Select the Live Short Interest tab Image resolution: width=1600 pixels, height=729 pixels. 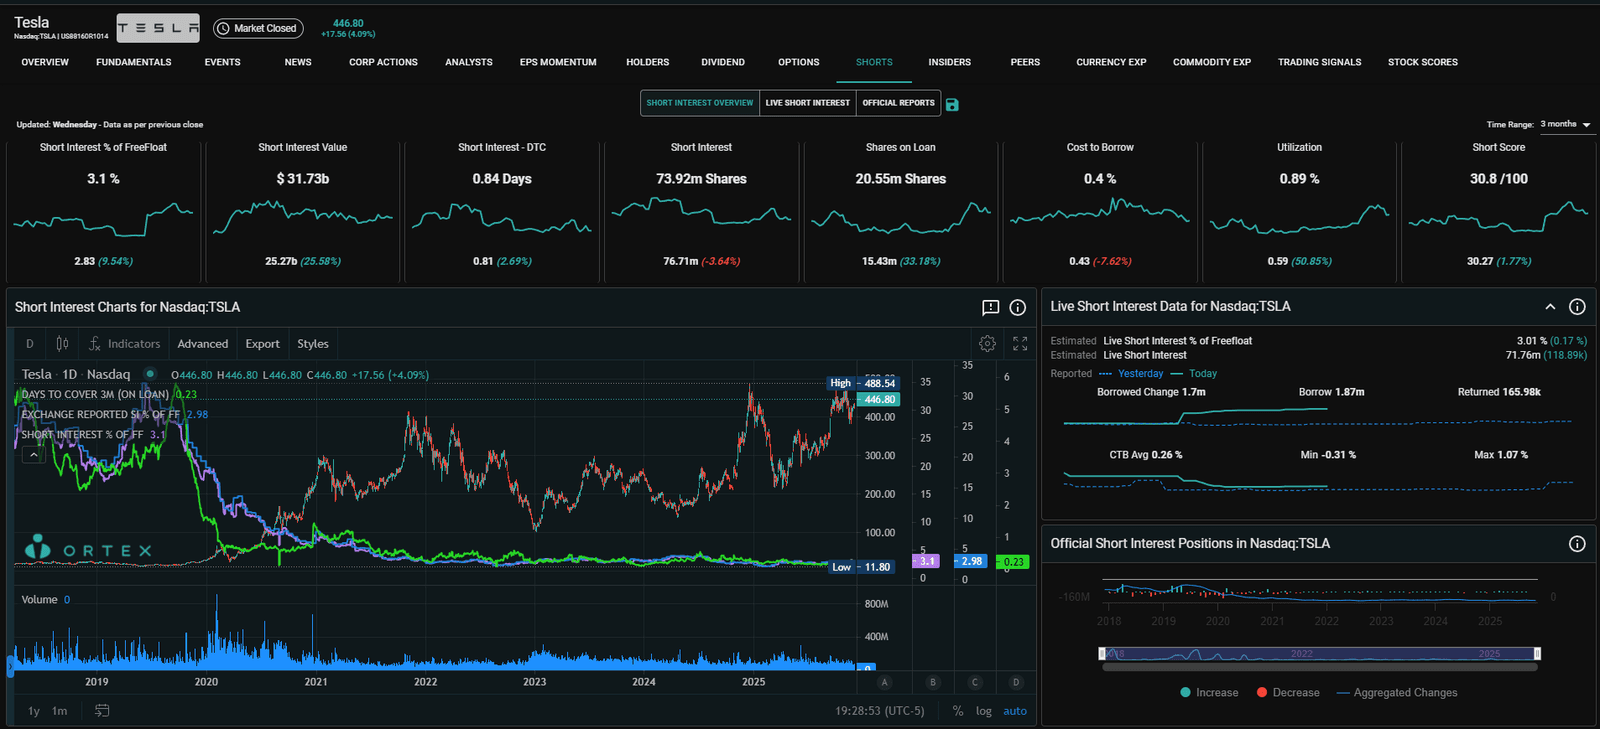tap(807, 103)
